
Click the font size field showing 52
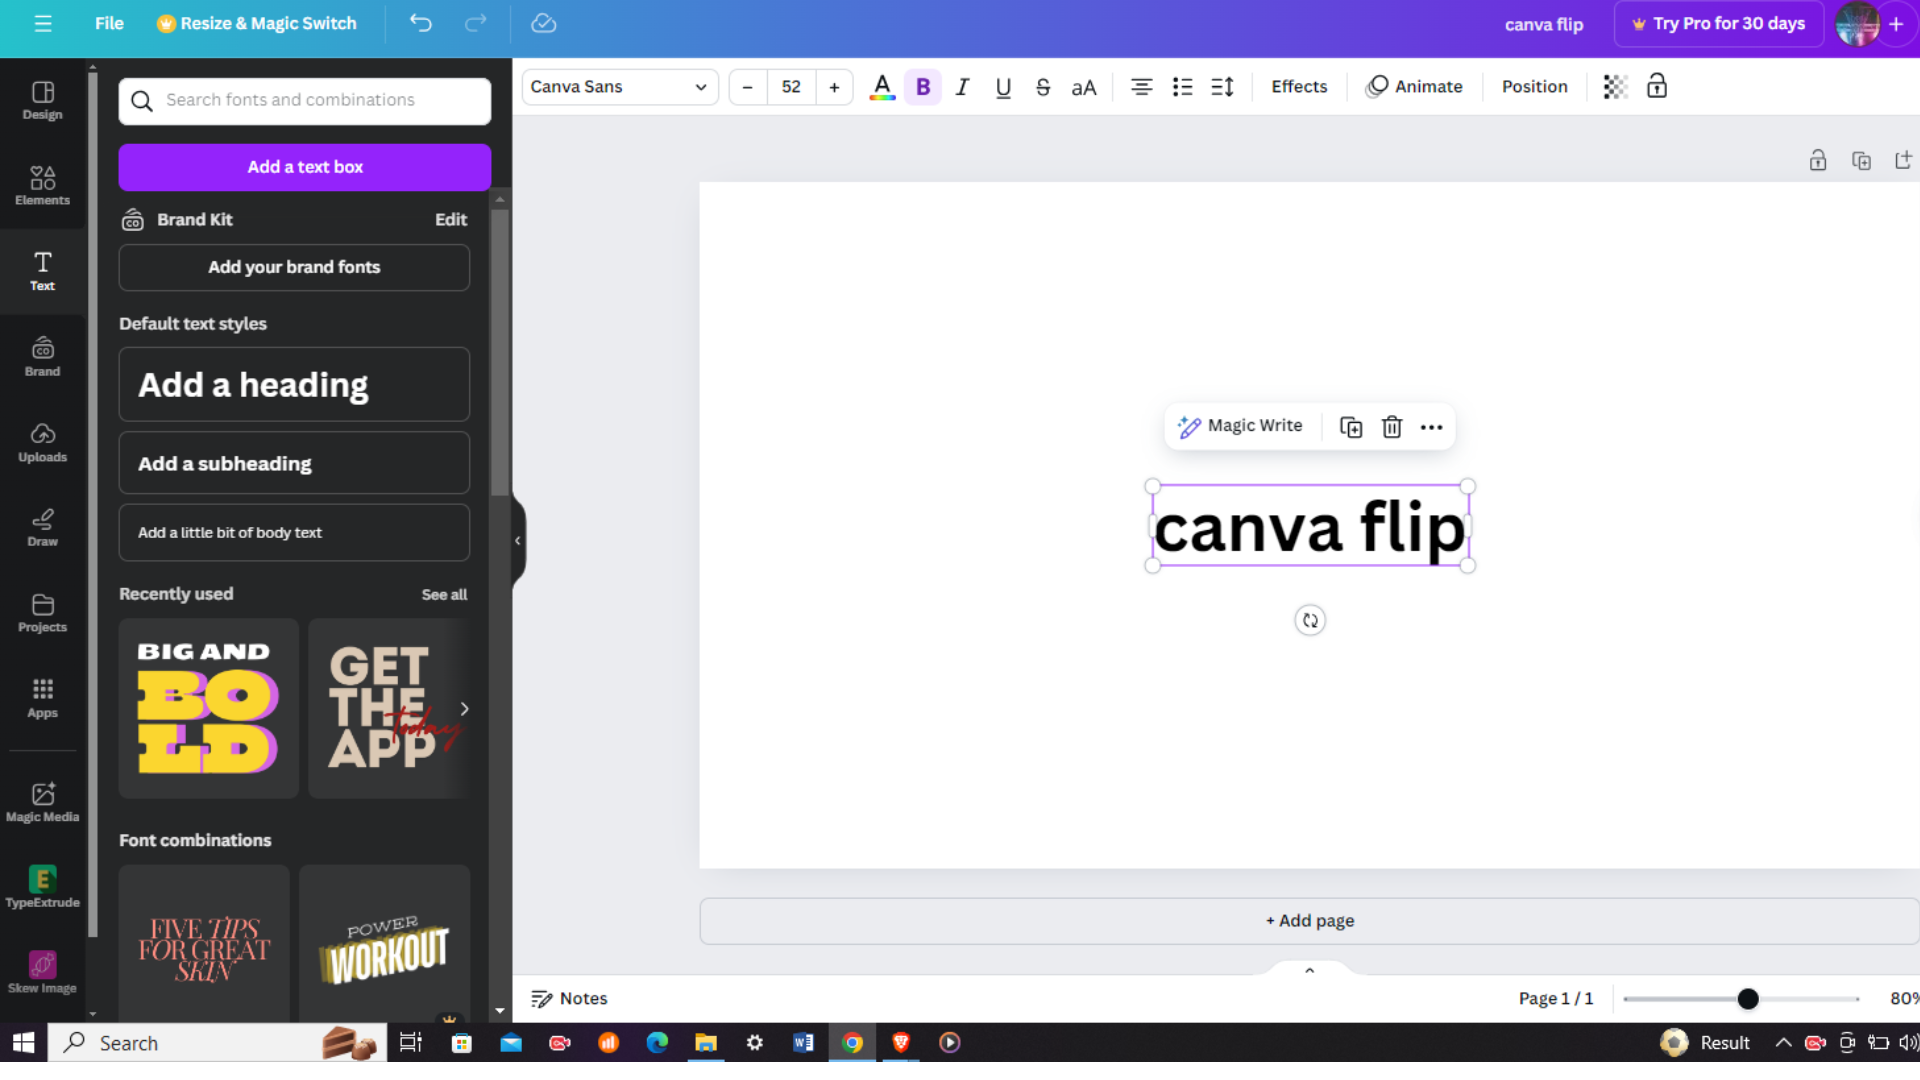791,87
